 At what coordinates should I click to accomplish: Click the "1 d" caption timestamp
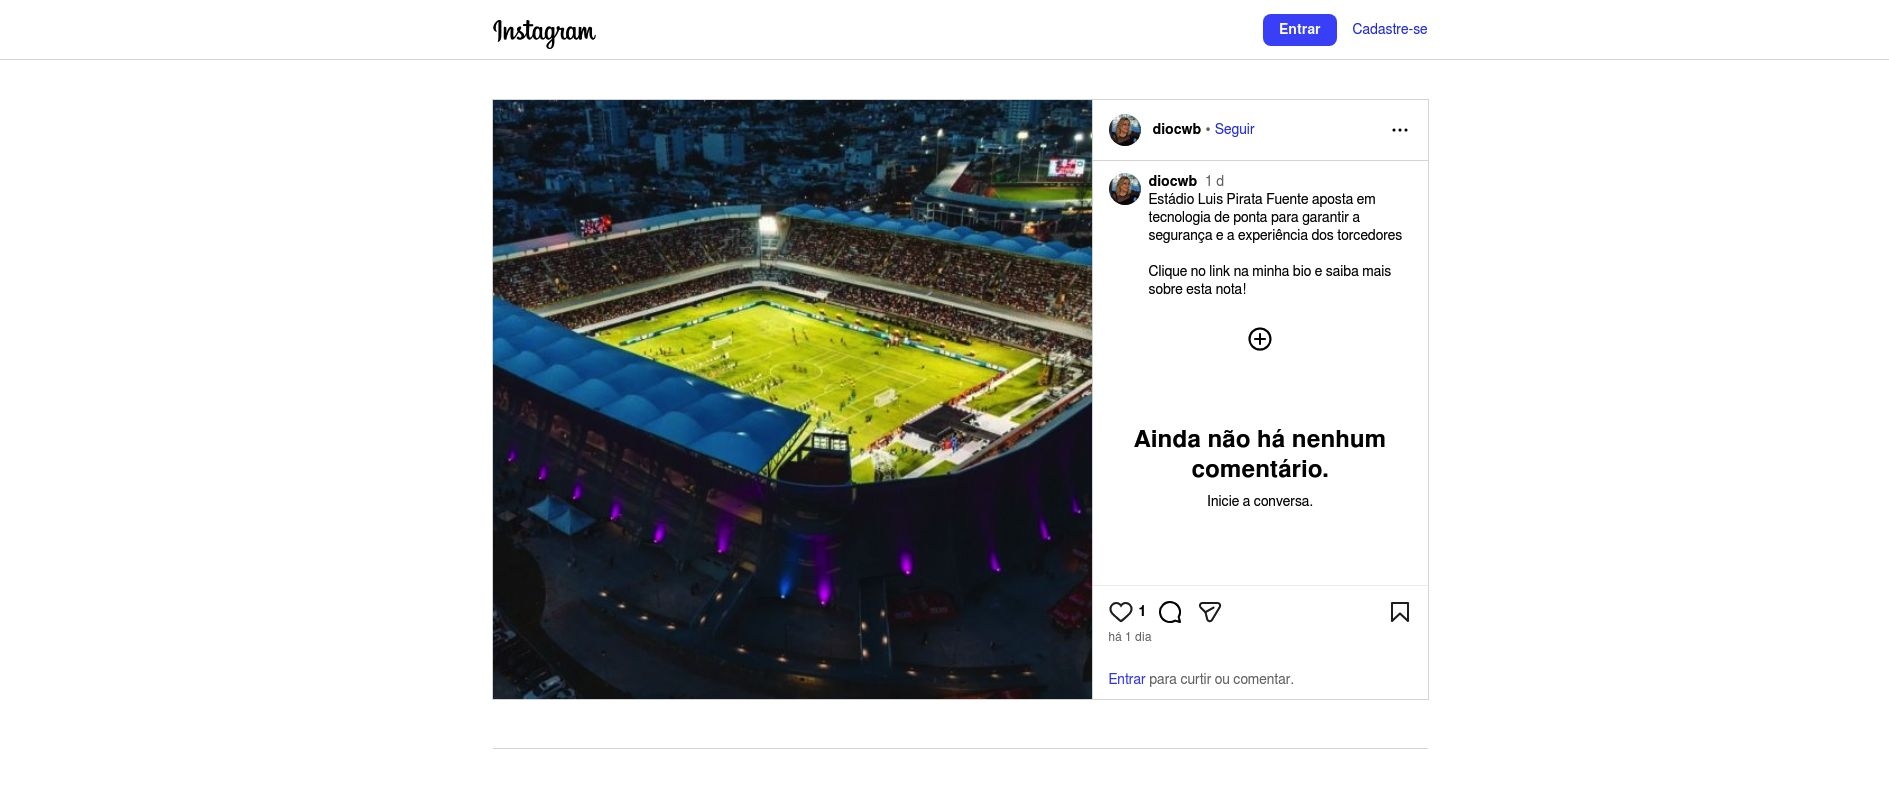pos(1214,181)
